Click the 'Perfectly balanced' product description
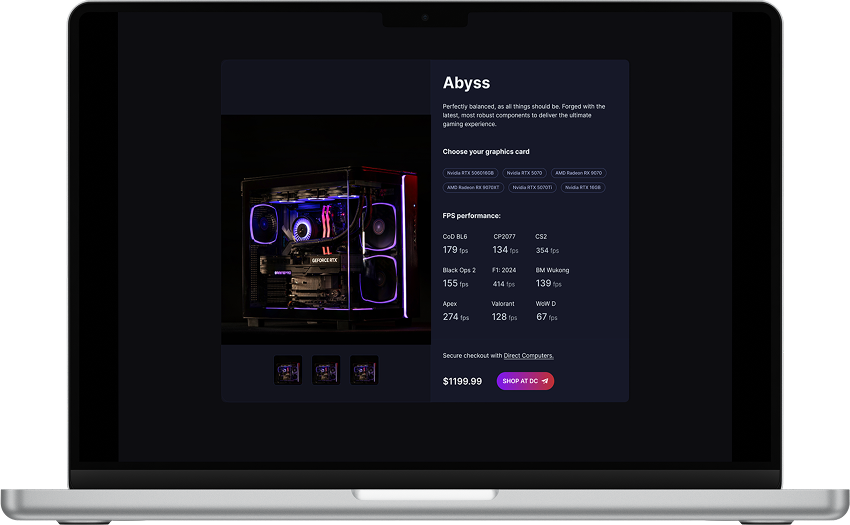 [524, 115]
